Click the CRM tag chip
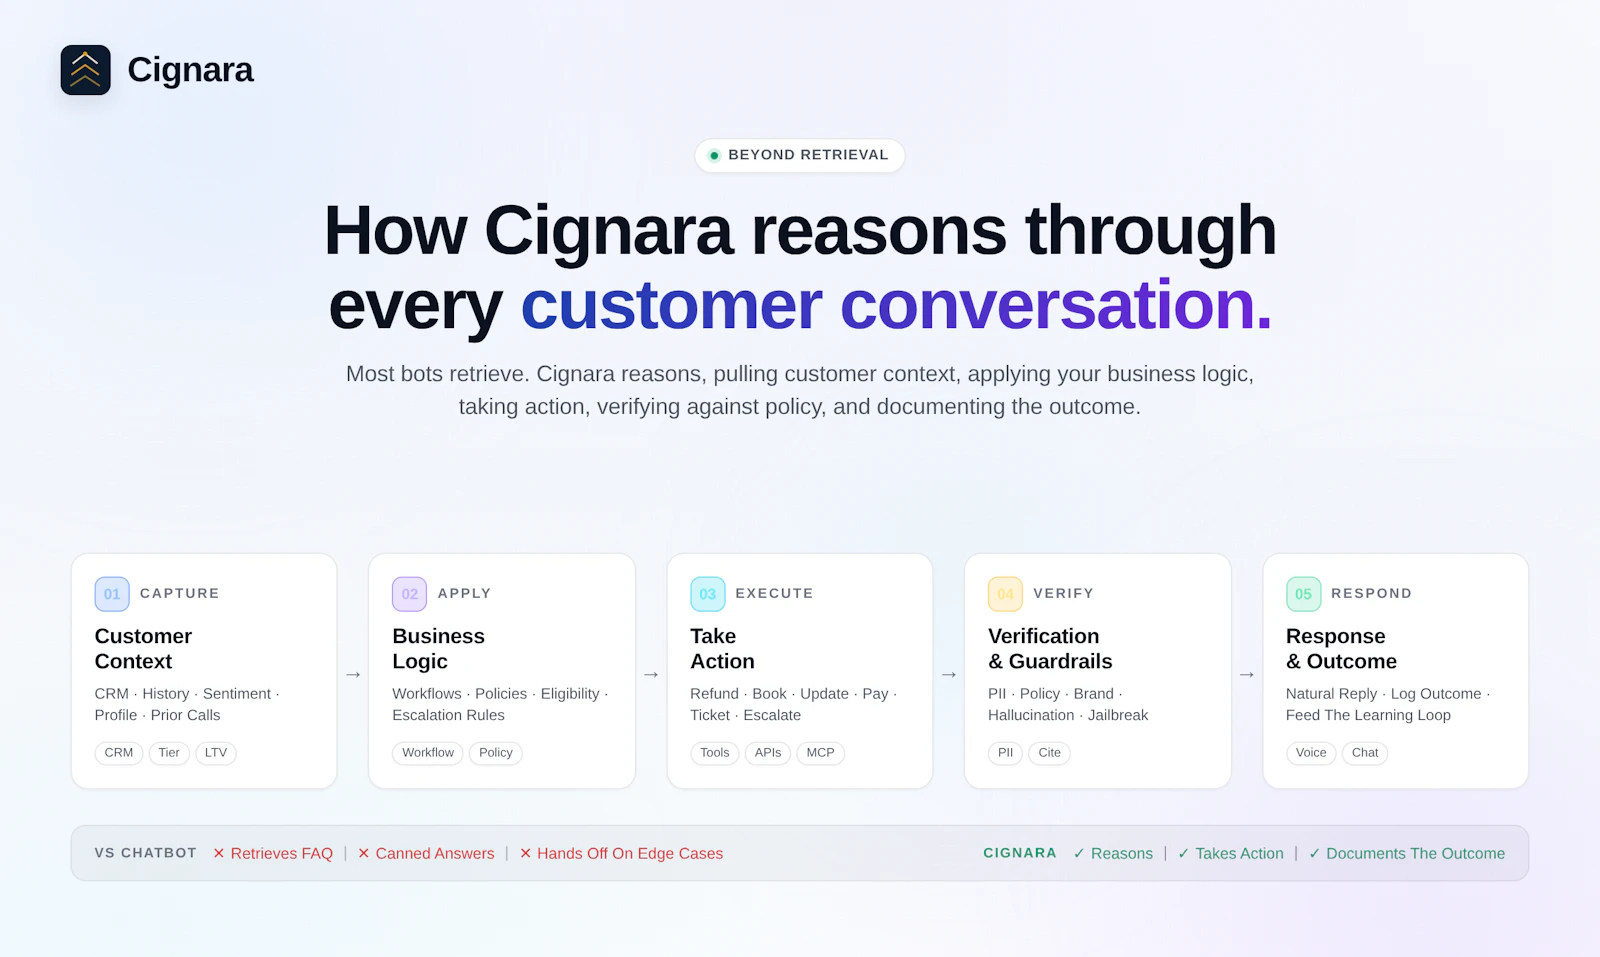 tap(119, 753)
